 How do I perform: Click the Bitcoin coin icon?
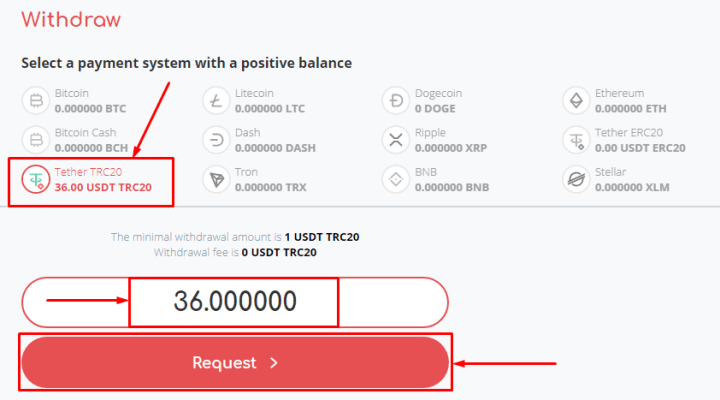point(37,100)
